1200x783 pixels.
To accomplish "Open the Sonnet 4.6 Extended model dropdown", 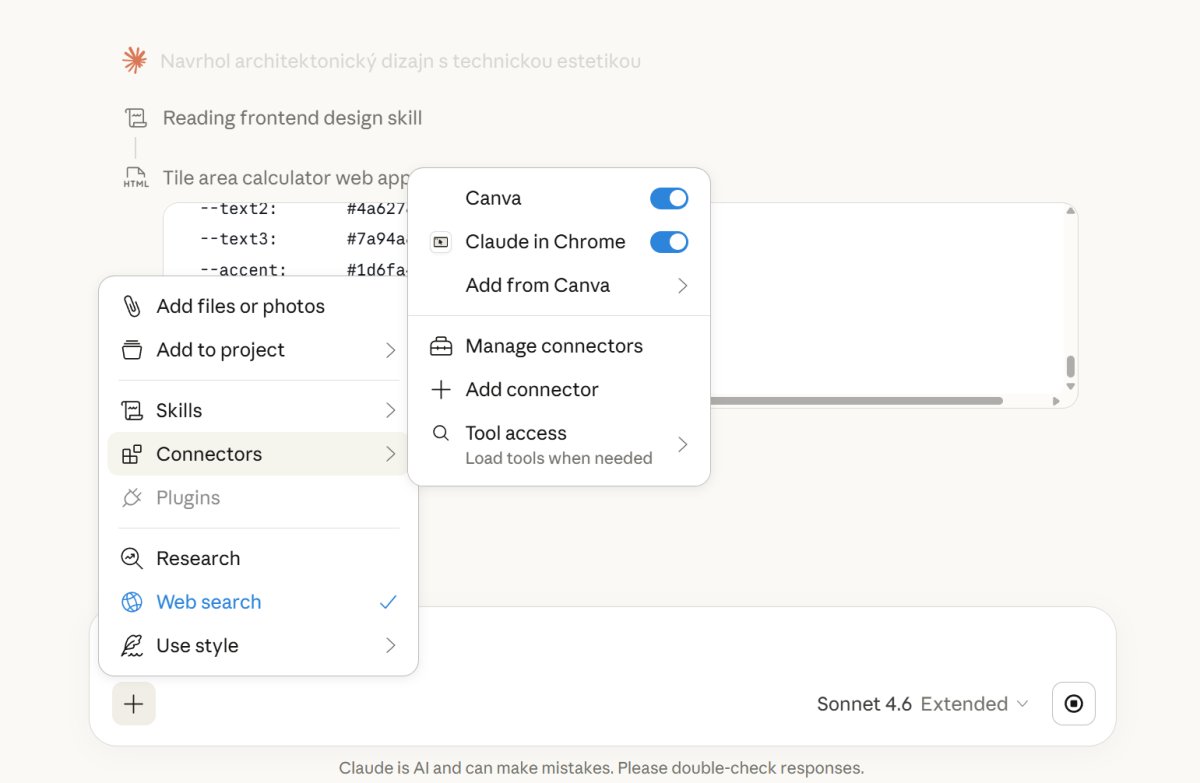I will click(922, 704).
